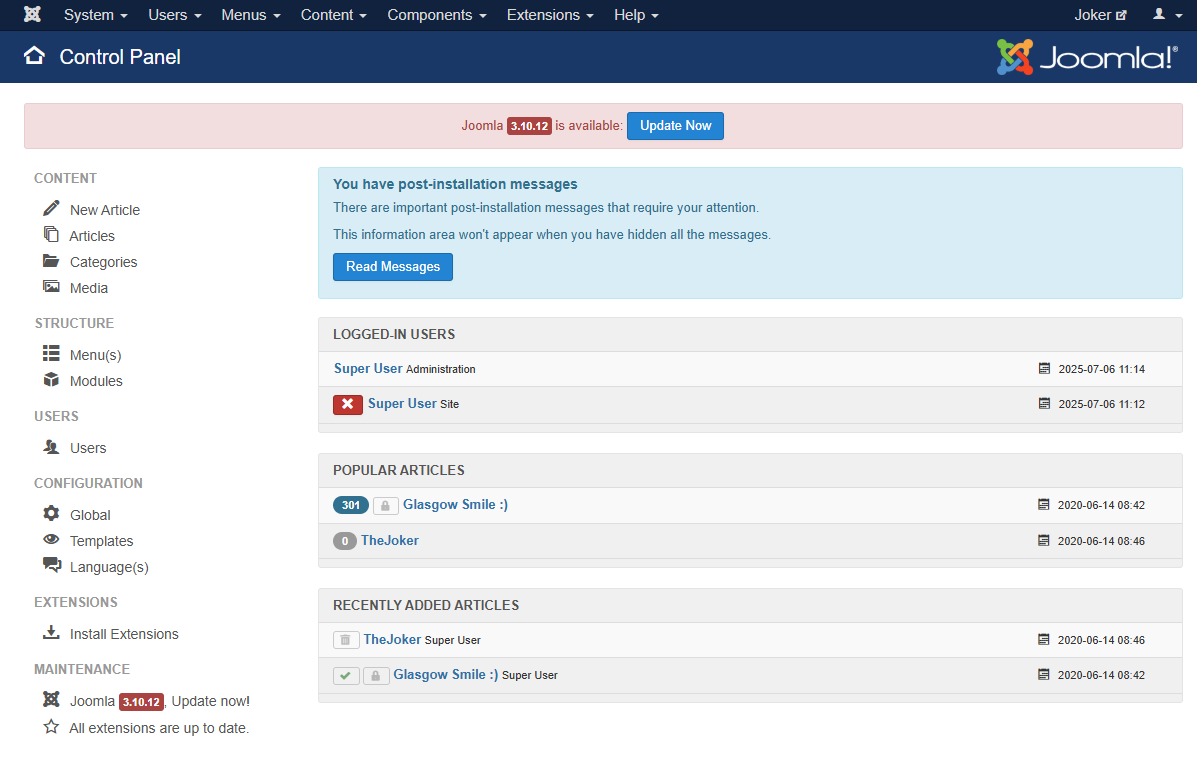Click the home icon beside Control Panel
1197x759 pixels.
click(35, 56)
